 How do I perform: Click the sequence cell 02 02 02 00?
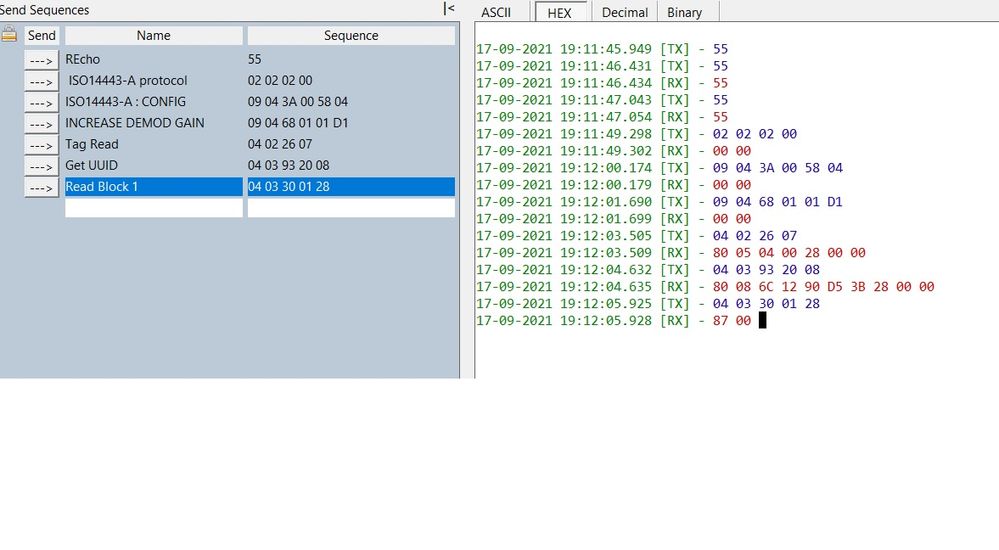click(351, 80)
